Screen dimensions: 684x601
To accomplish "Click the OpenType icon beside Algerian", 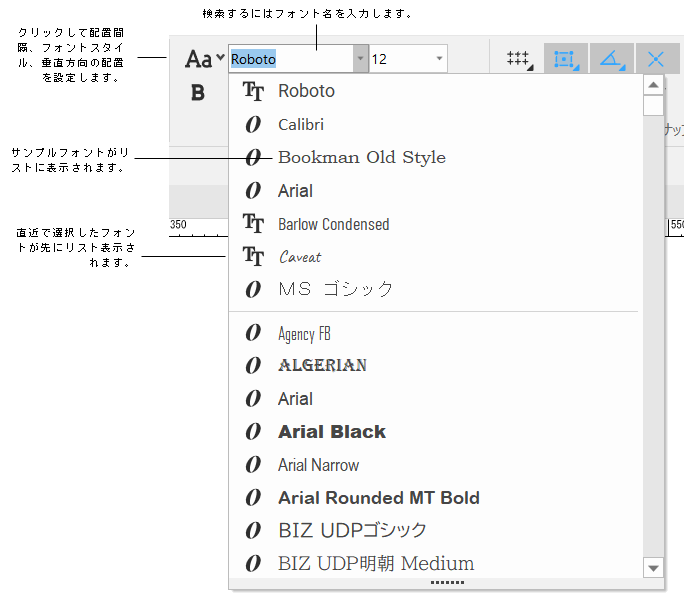I will point(254,366).
